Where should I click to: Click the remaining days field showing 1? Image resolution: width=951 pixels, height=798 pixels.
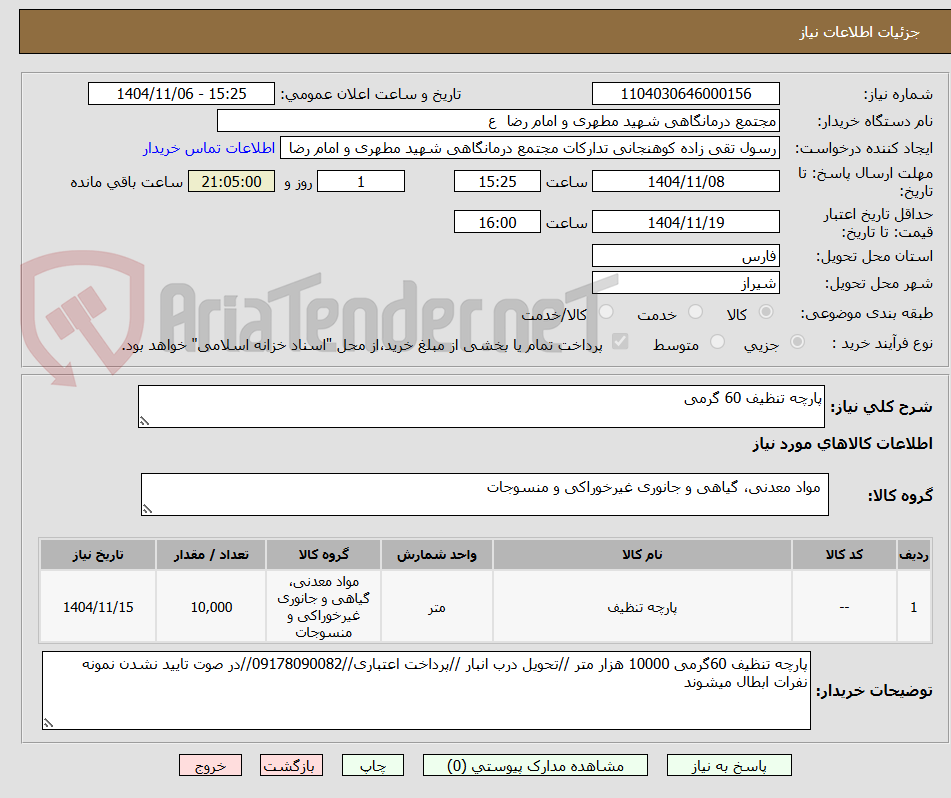(x=361, y=181)
